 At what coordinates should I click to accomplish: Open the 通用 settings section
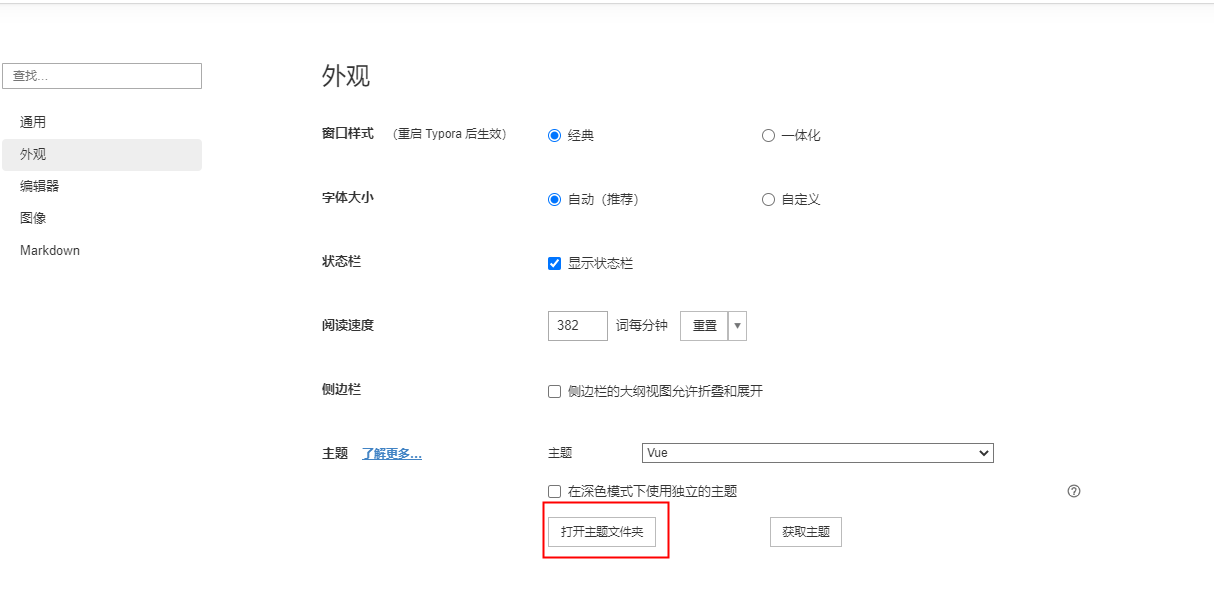[x=33, y=122]
